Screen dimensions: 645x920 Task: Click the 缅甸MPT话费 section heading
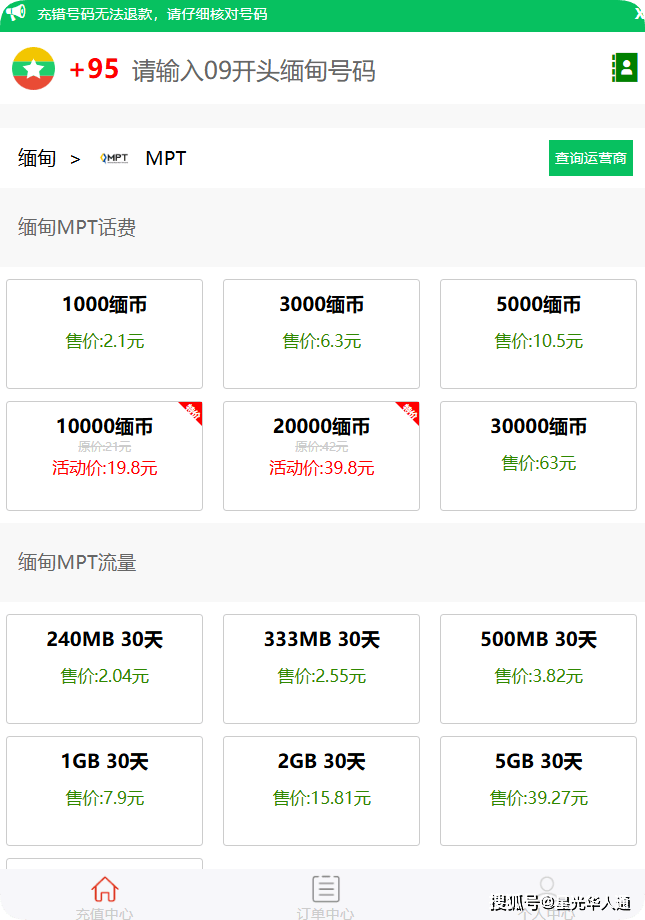coord(77,227)
